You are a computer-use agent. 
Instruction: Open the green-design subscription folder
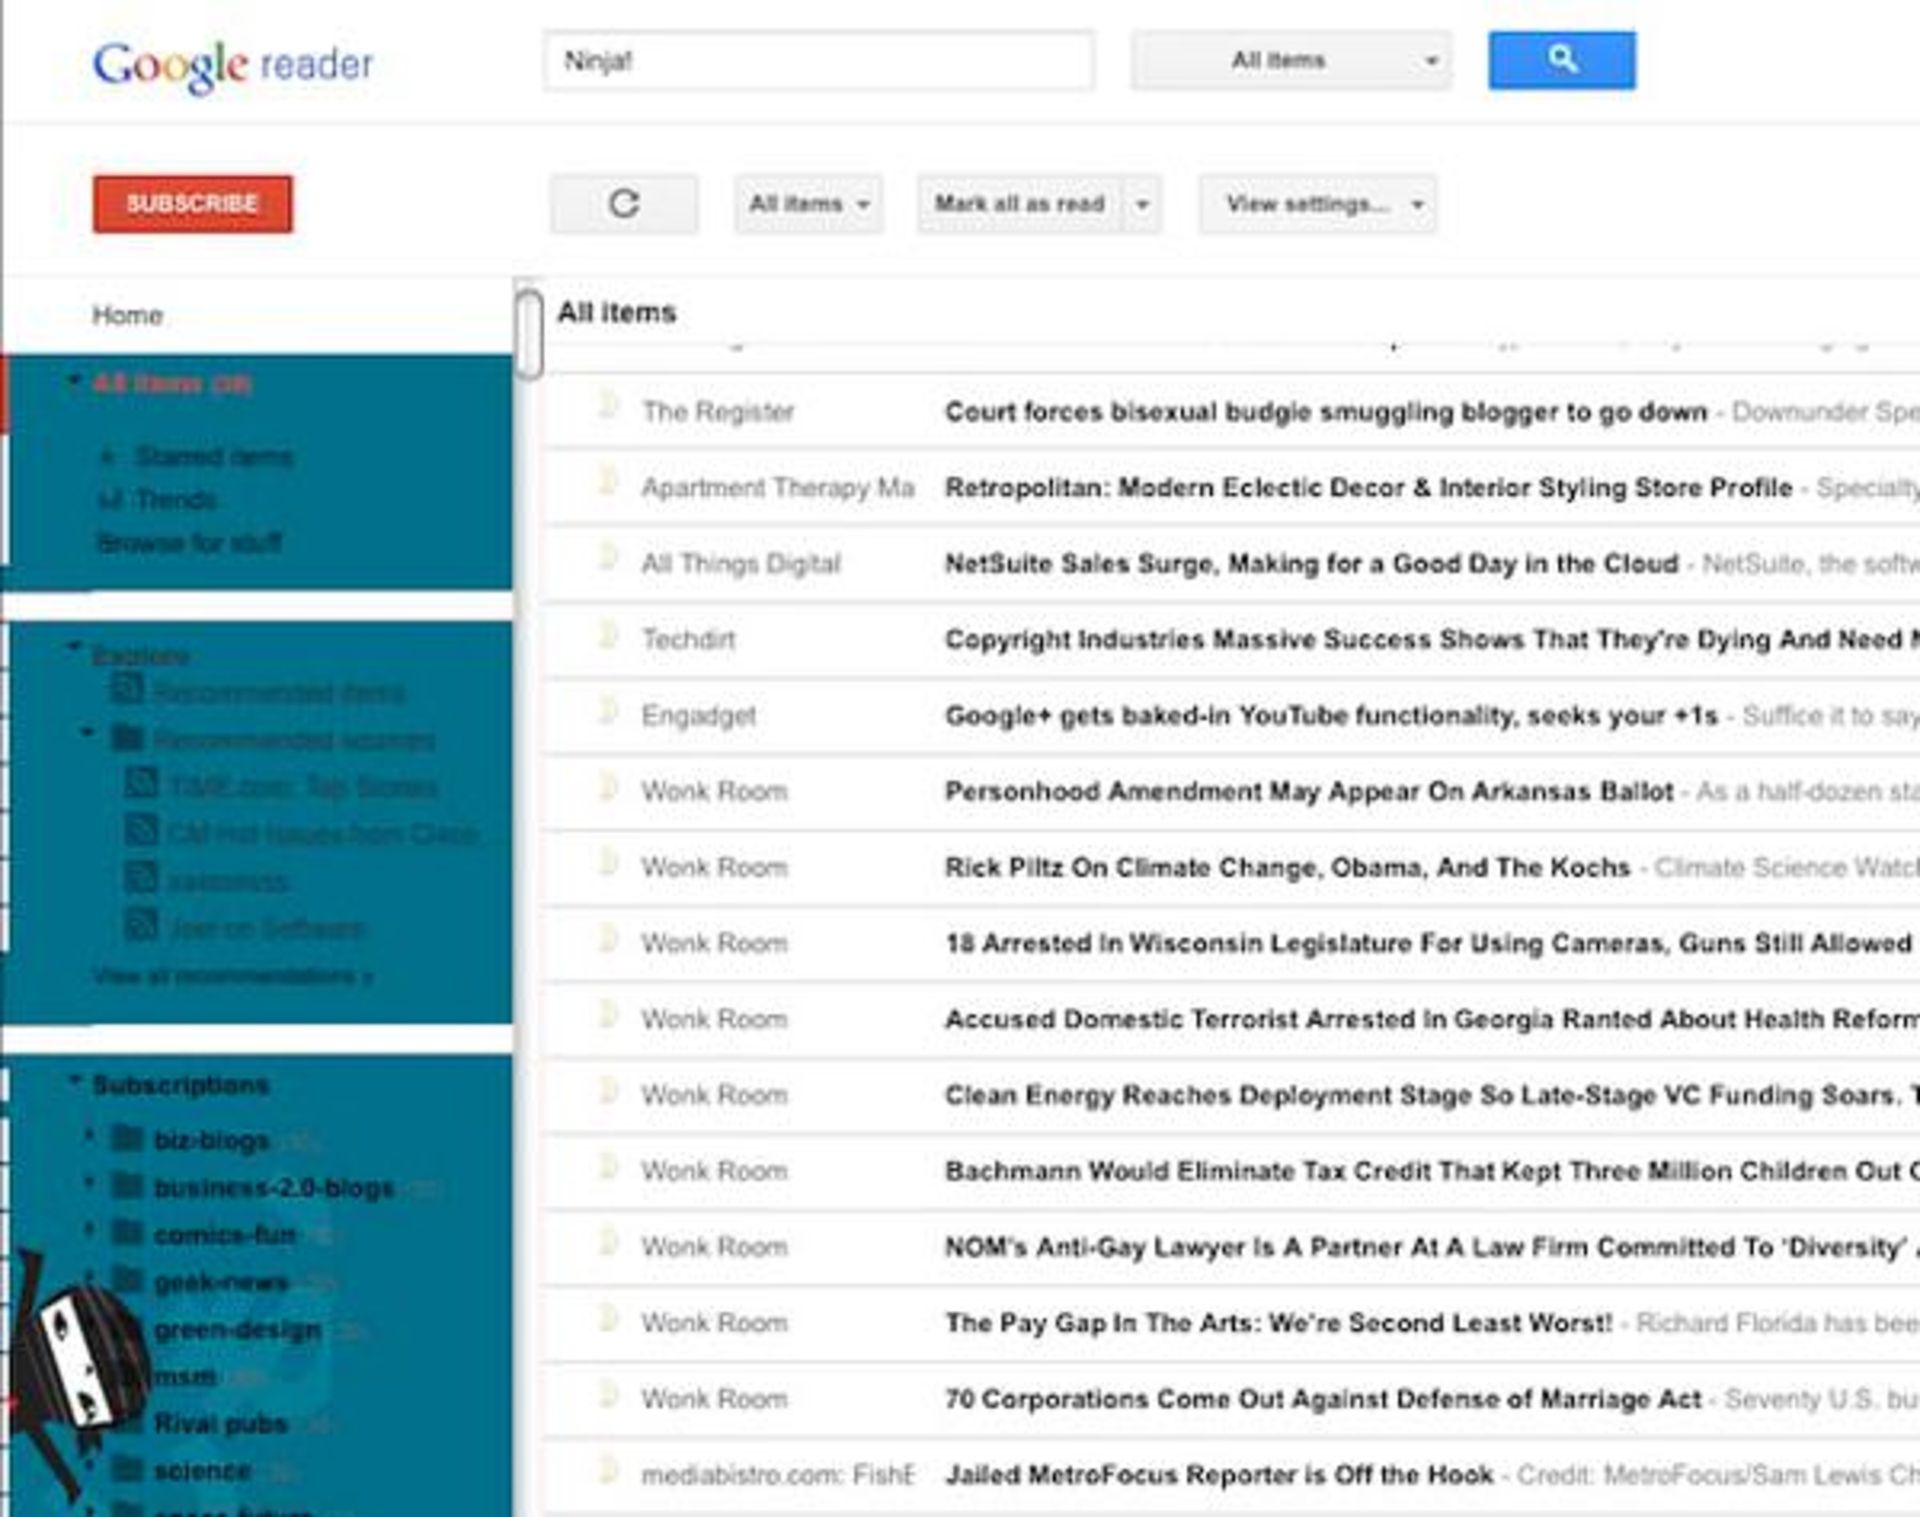[238, 1330]
